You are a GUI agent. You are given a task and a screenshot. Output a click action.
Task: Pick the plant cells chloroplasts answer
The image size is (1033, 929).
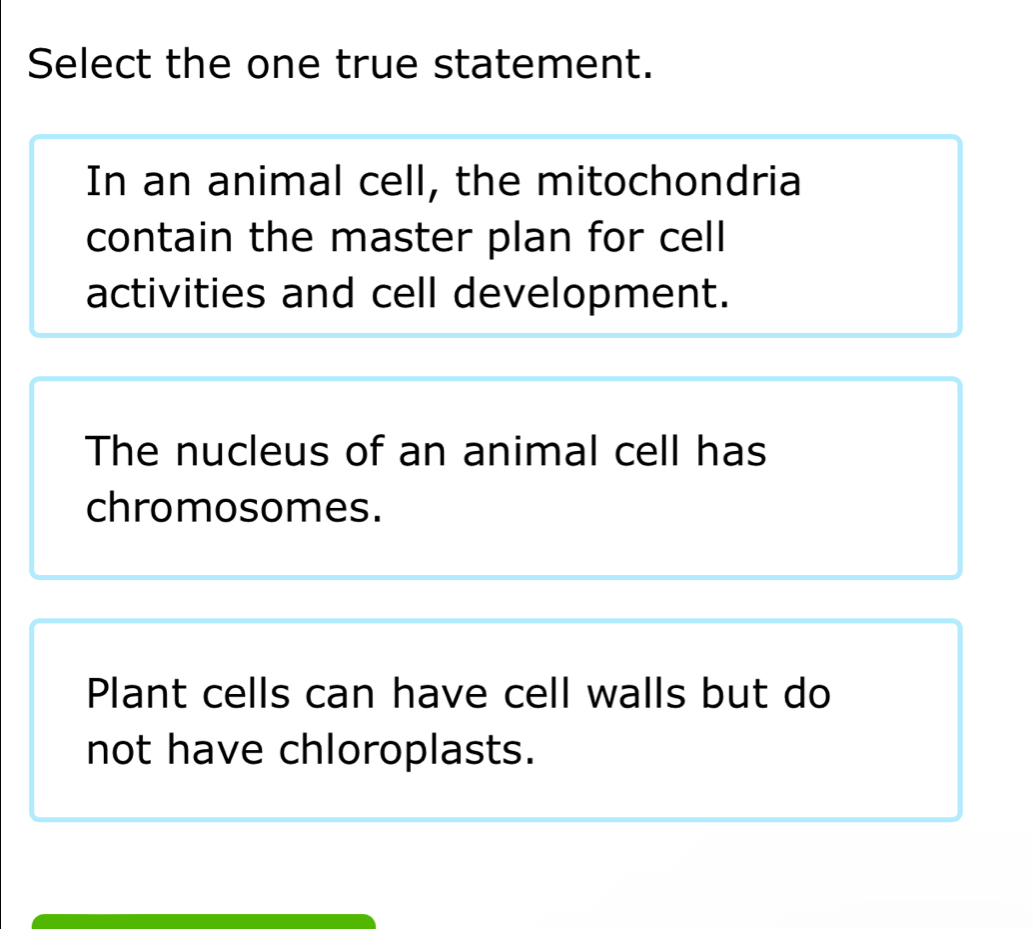[x=496, y=720]
